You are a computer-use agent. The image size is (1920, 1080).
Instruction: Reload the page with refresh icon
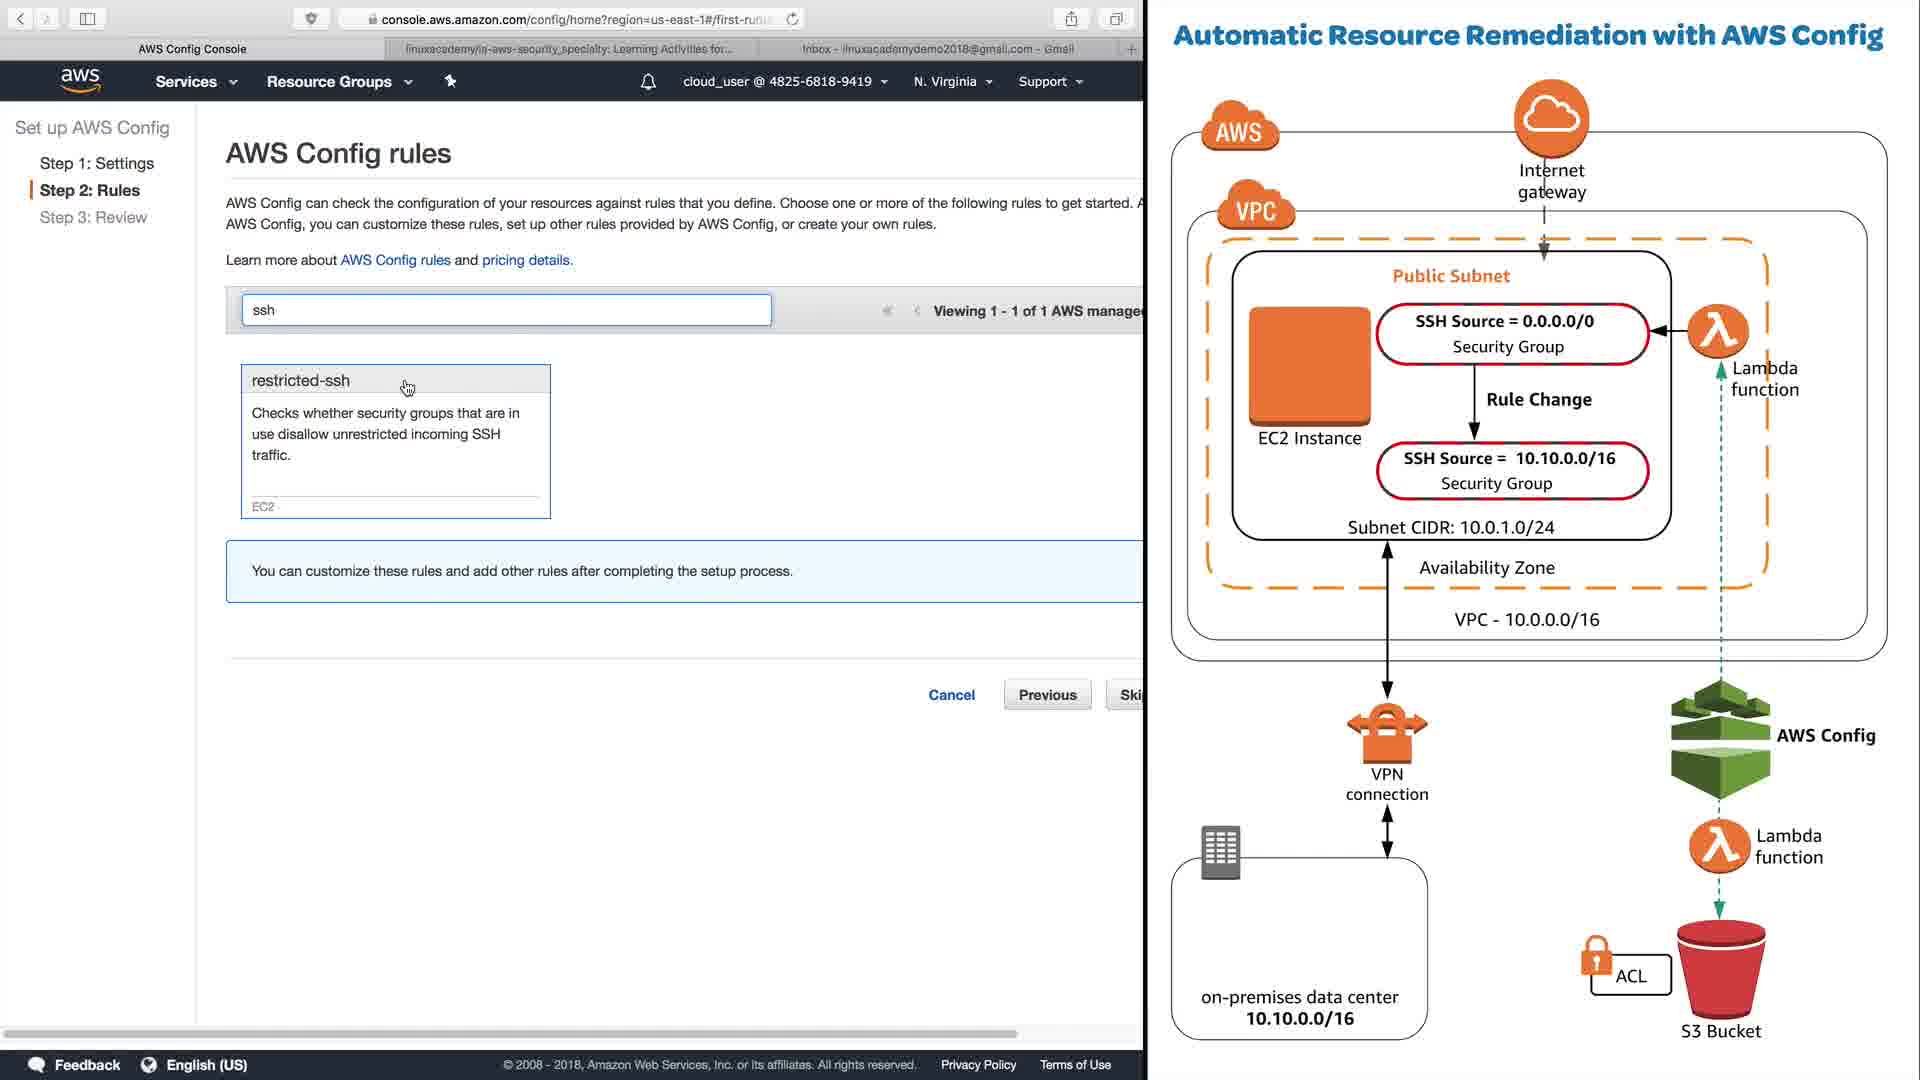792,19
